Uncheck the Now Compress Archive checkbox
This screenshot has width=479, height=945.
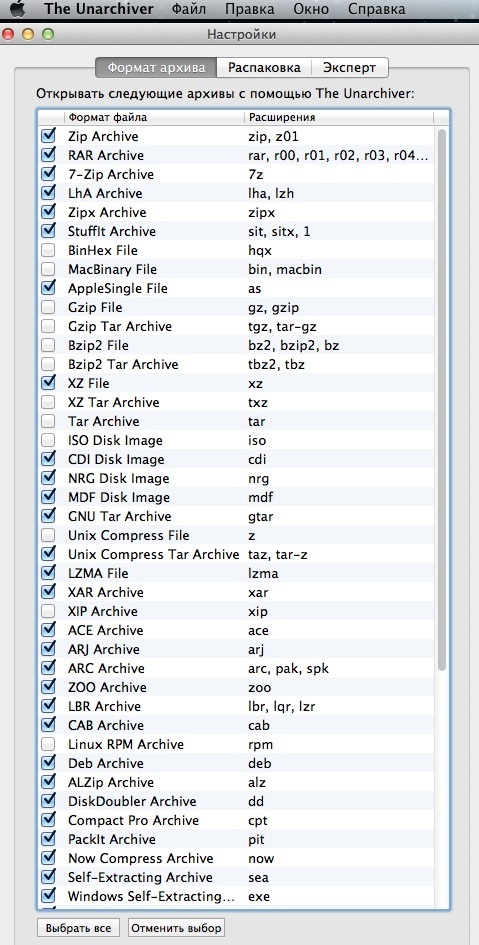[48, 858]
